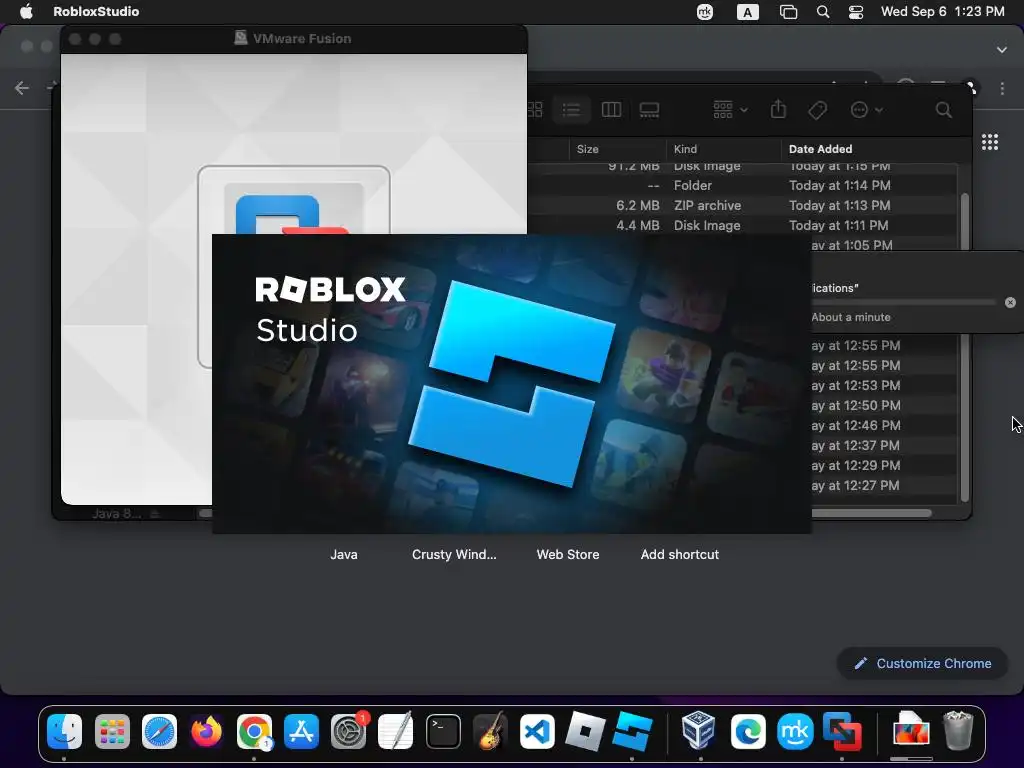The height and width of the screenshot is (768, 1024).
Task: Open the Finder action (ellipsis) menu
Action: pyautogui.click(x=867, y=110)
